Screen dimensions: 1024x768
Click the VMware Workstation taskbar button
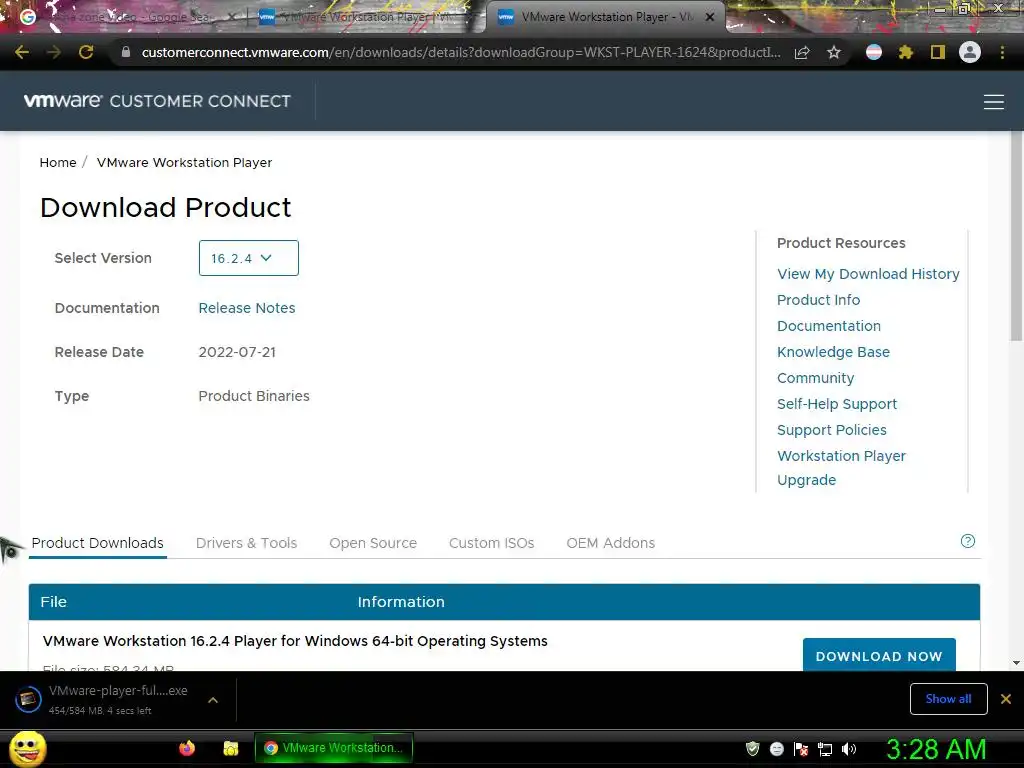pyautogui.click(x=334, y=748)
